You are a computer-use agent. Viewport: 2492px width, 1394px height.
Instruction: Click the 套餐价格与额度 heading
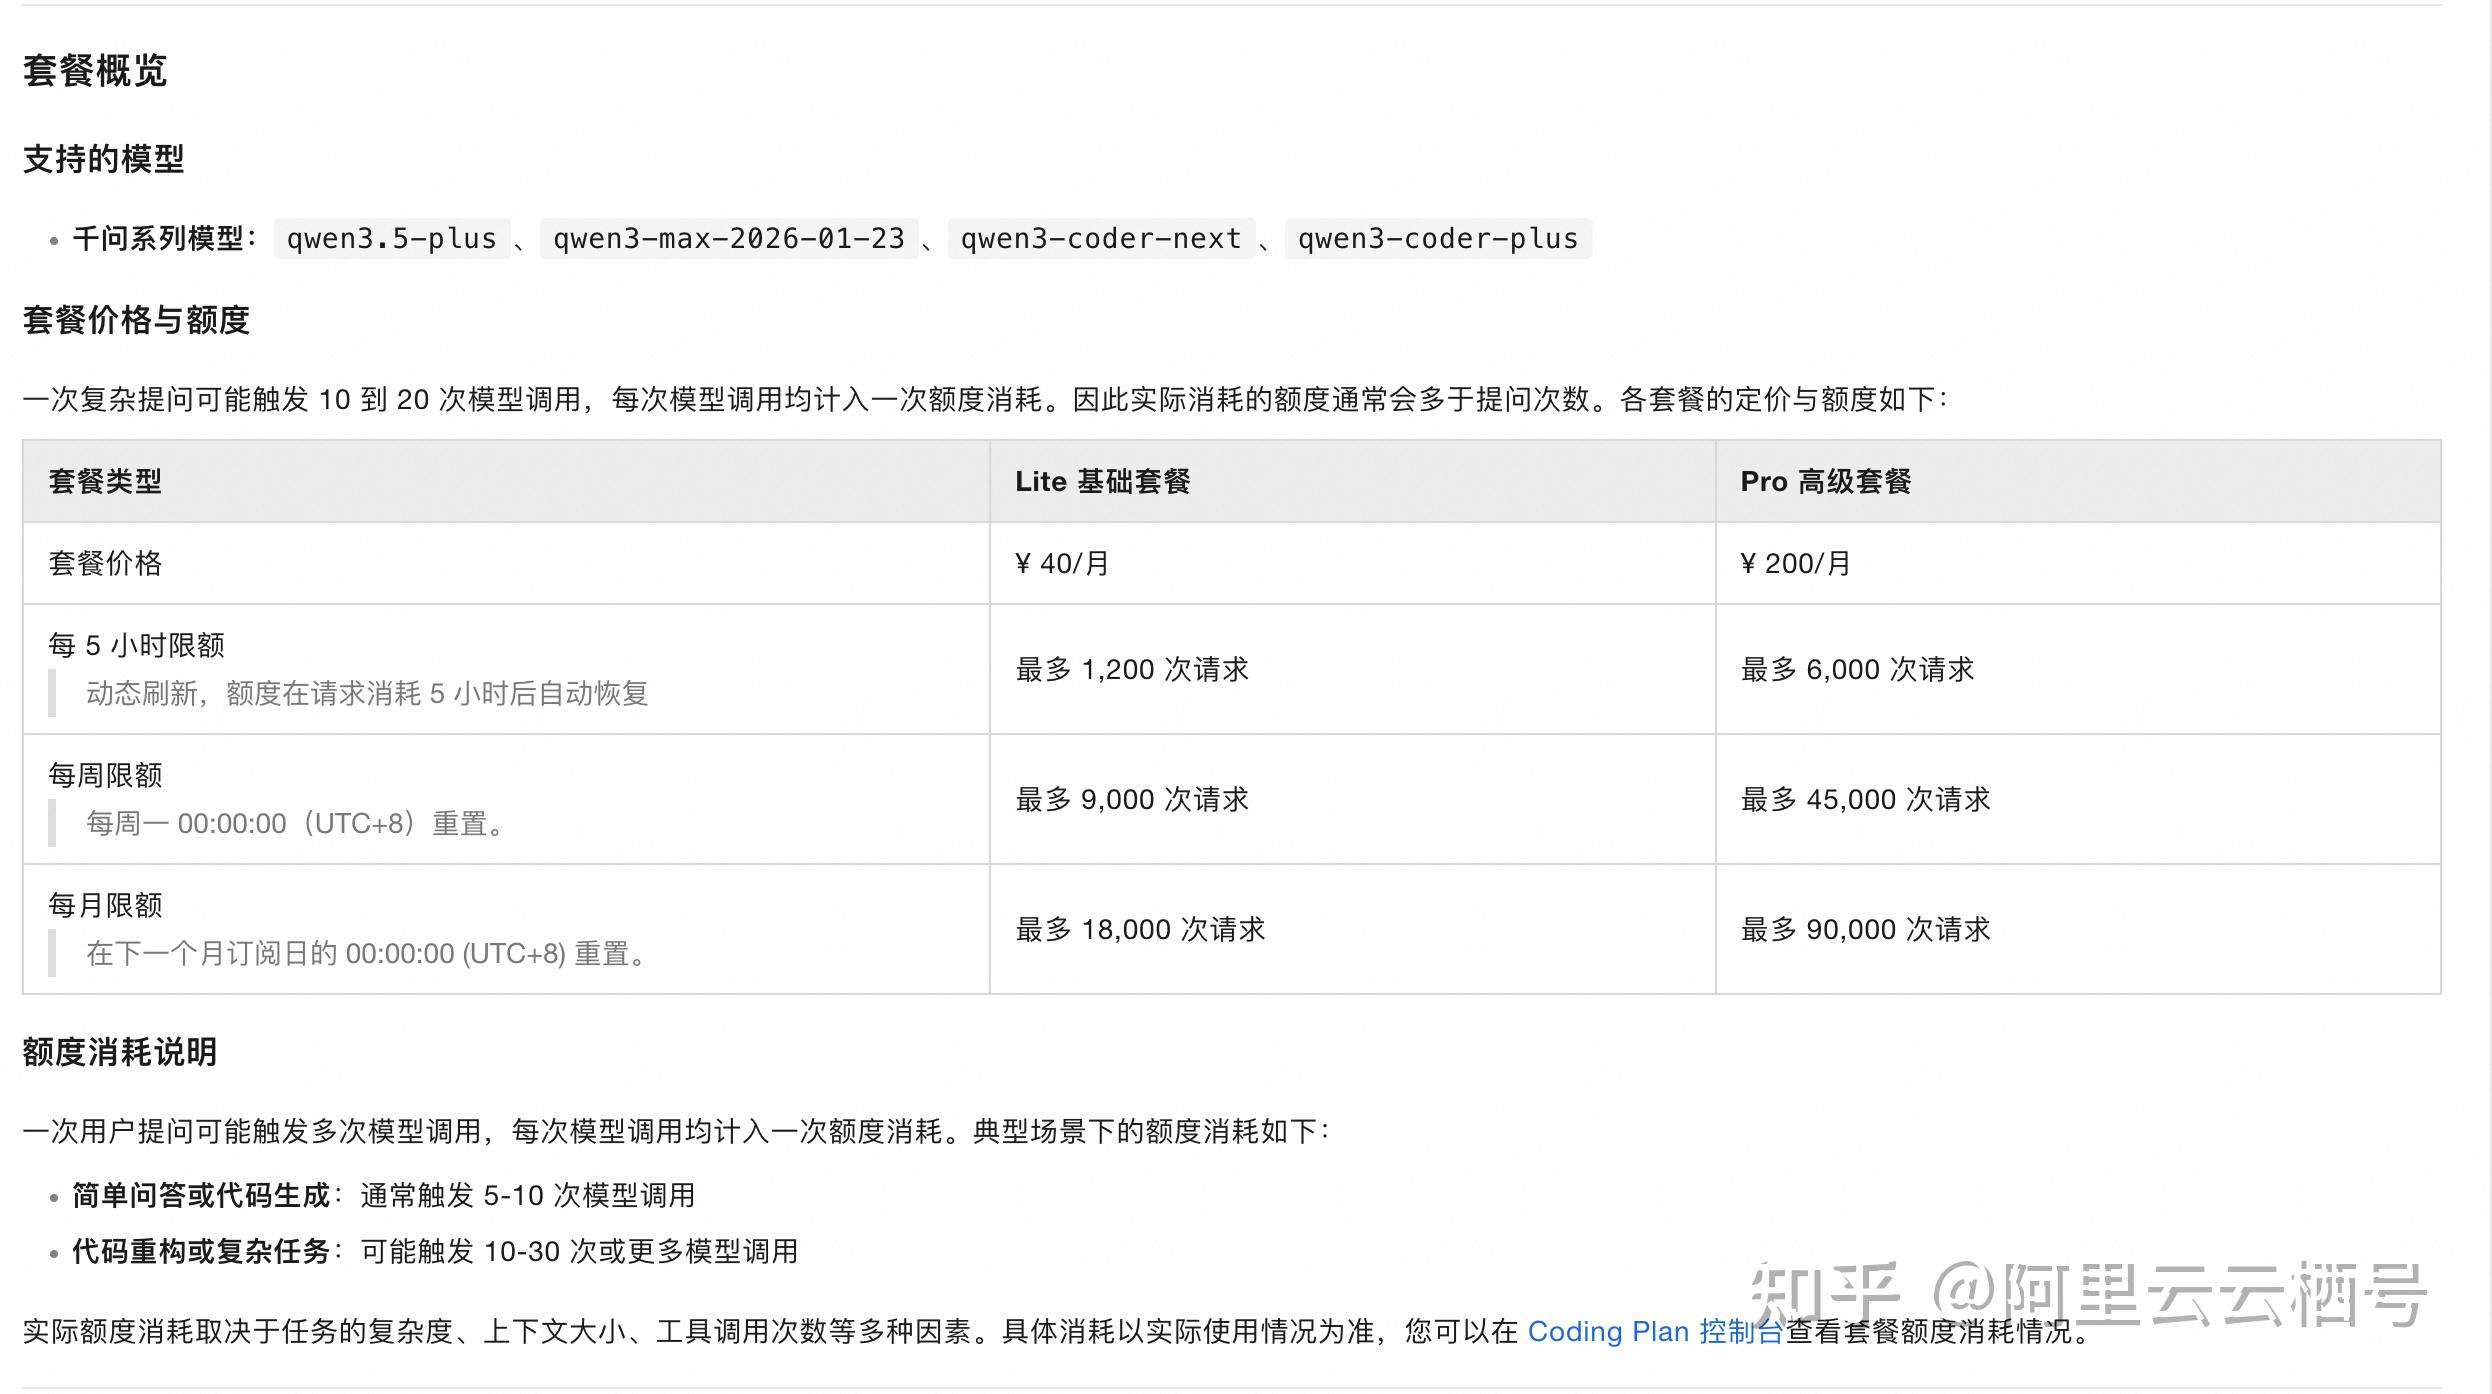[x=136, y=320]
